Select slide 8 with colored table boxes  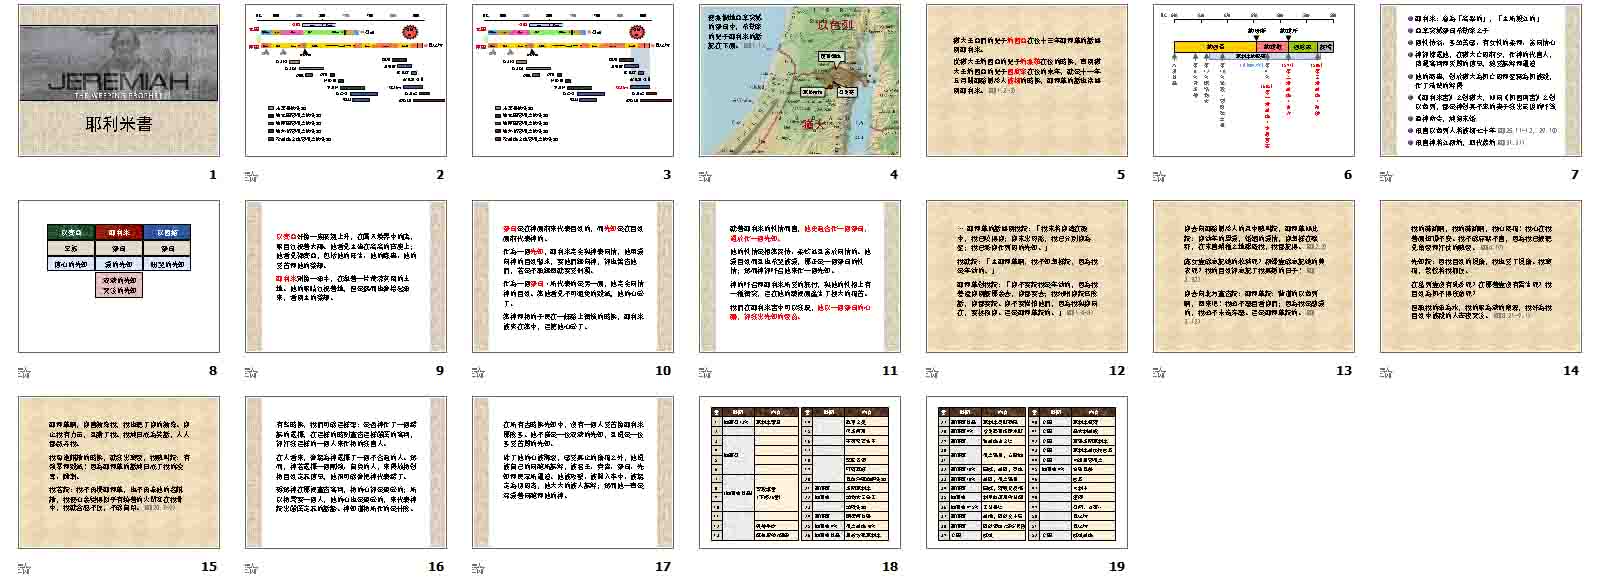click(119, 276)
